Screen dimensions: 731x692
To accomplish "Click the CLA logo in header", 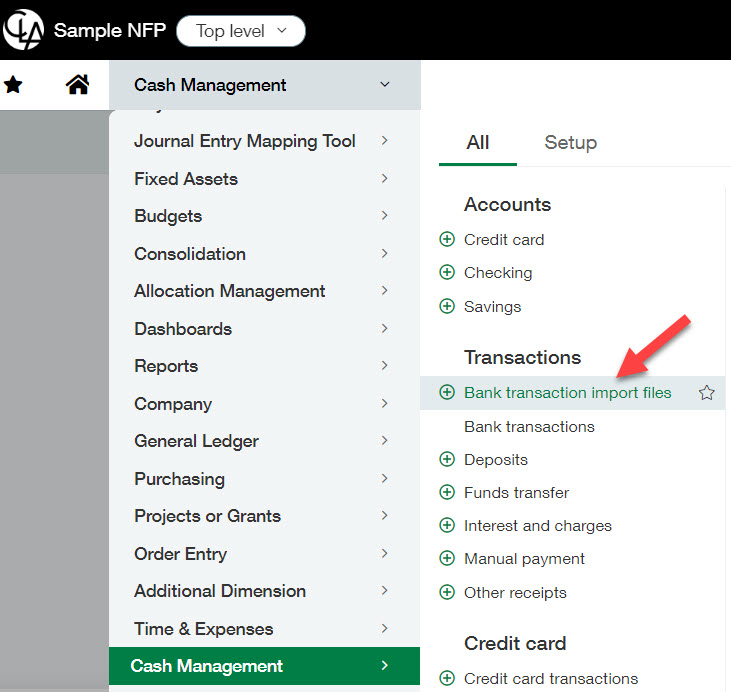I will pos(23,30).
